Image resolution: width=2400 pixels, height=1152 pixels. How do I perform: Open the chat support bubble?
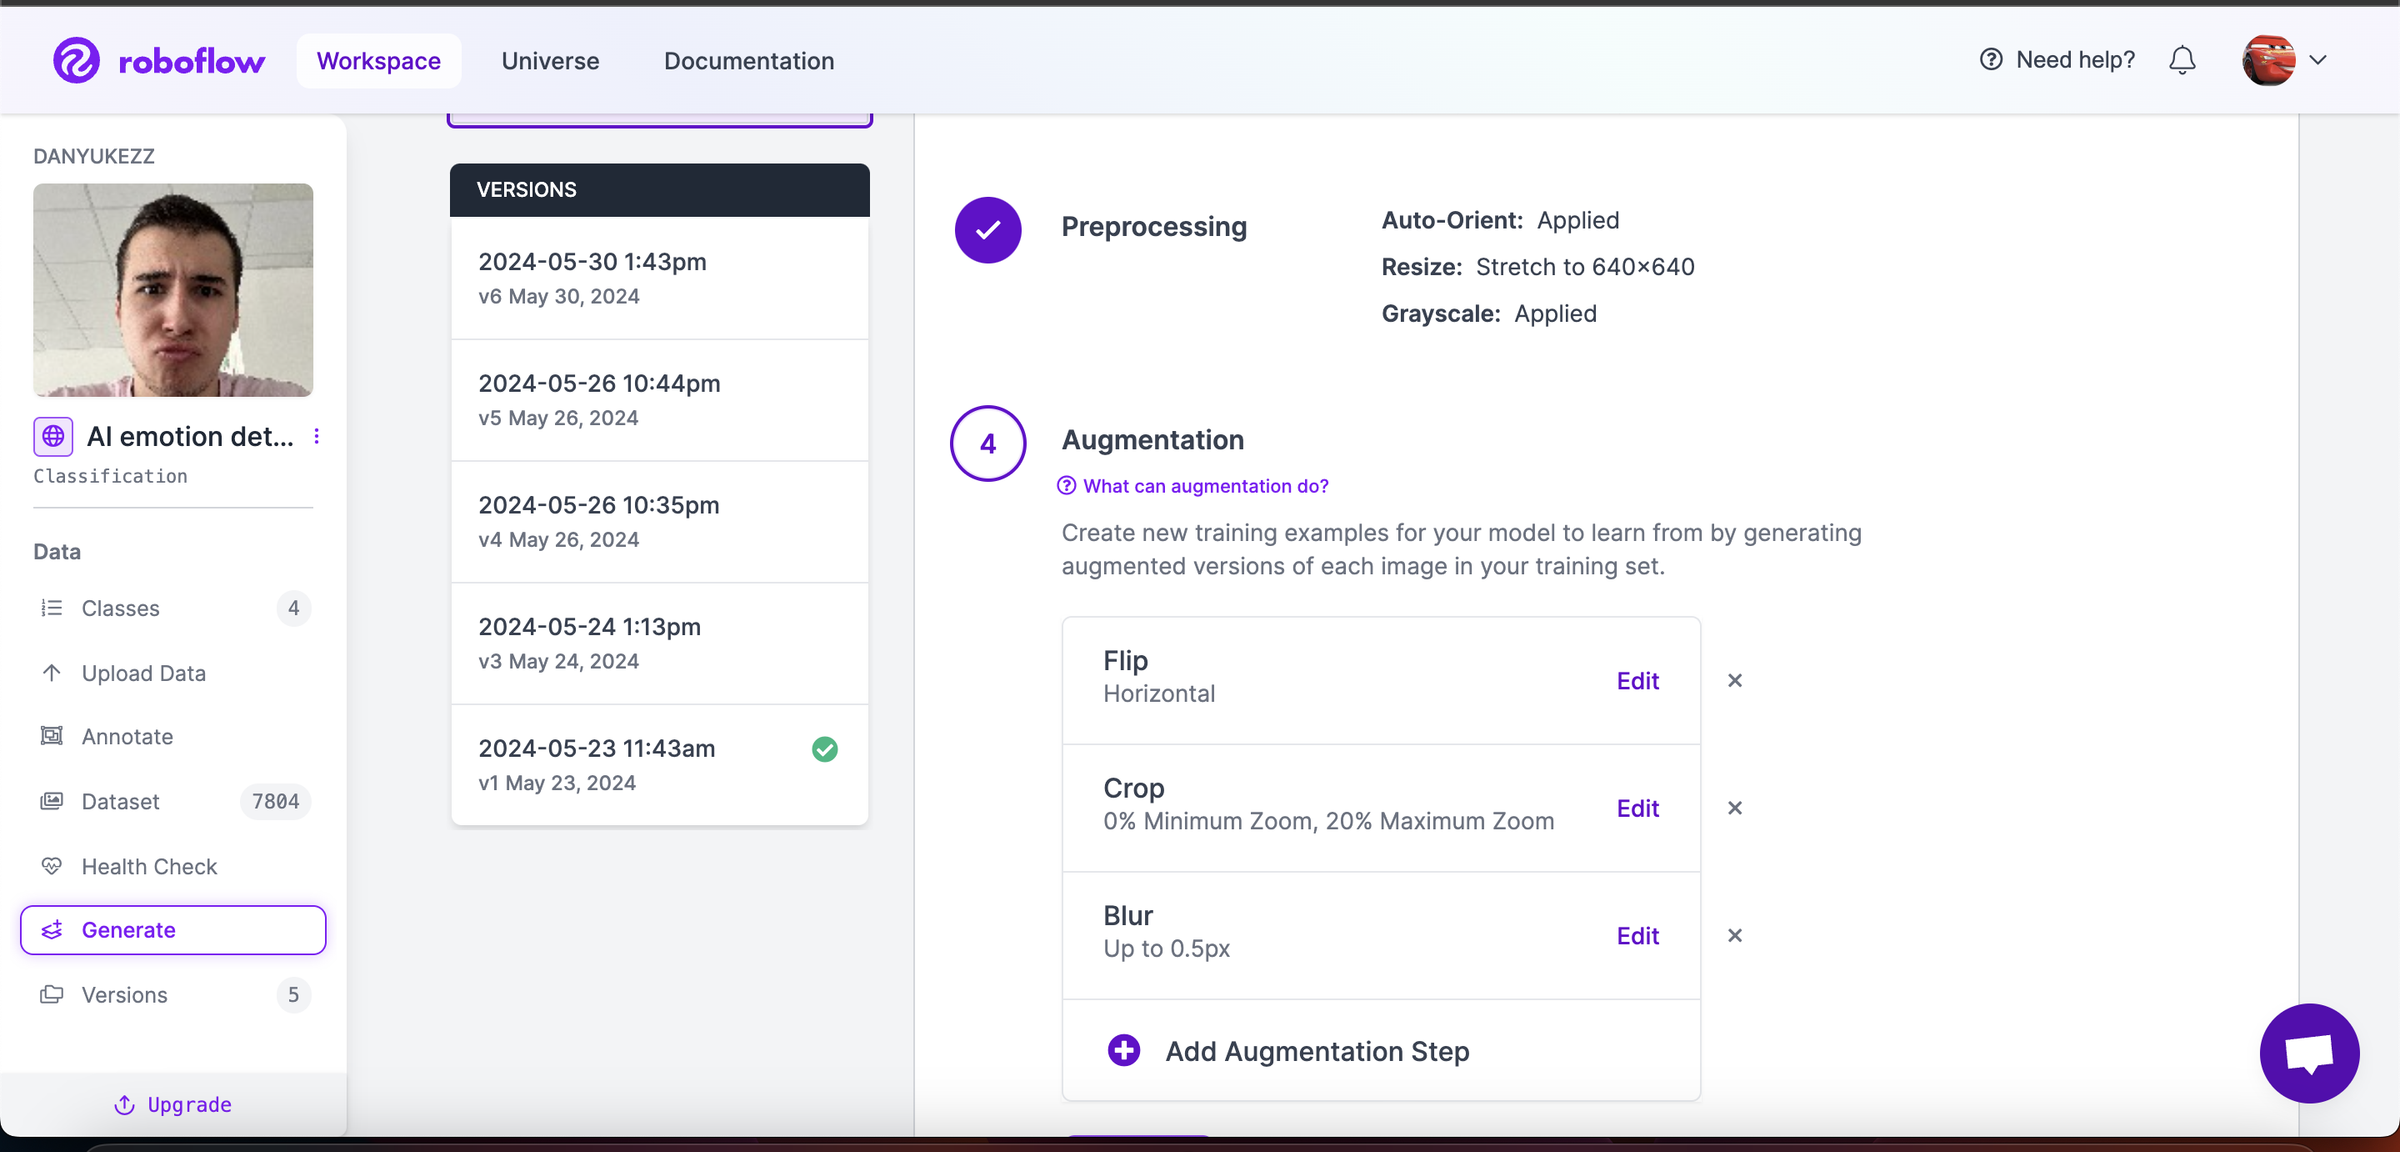[2309, 1053]
